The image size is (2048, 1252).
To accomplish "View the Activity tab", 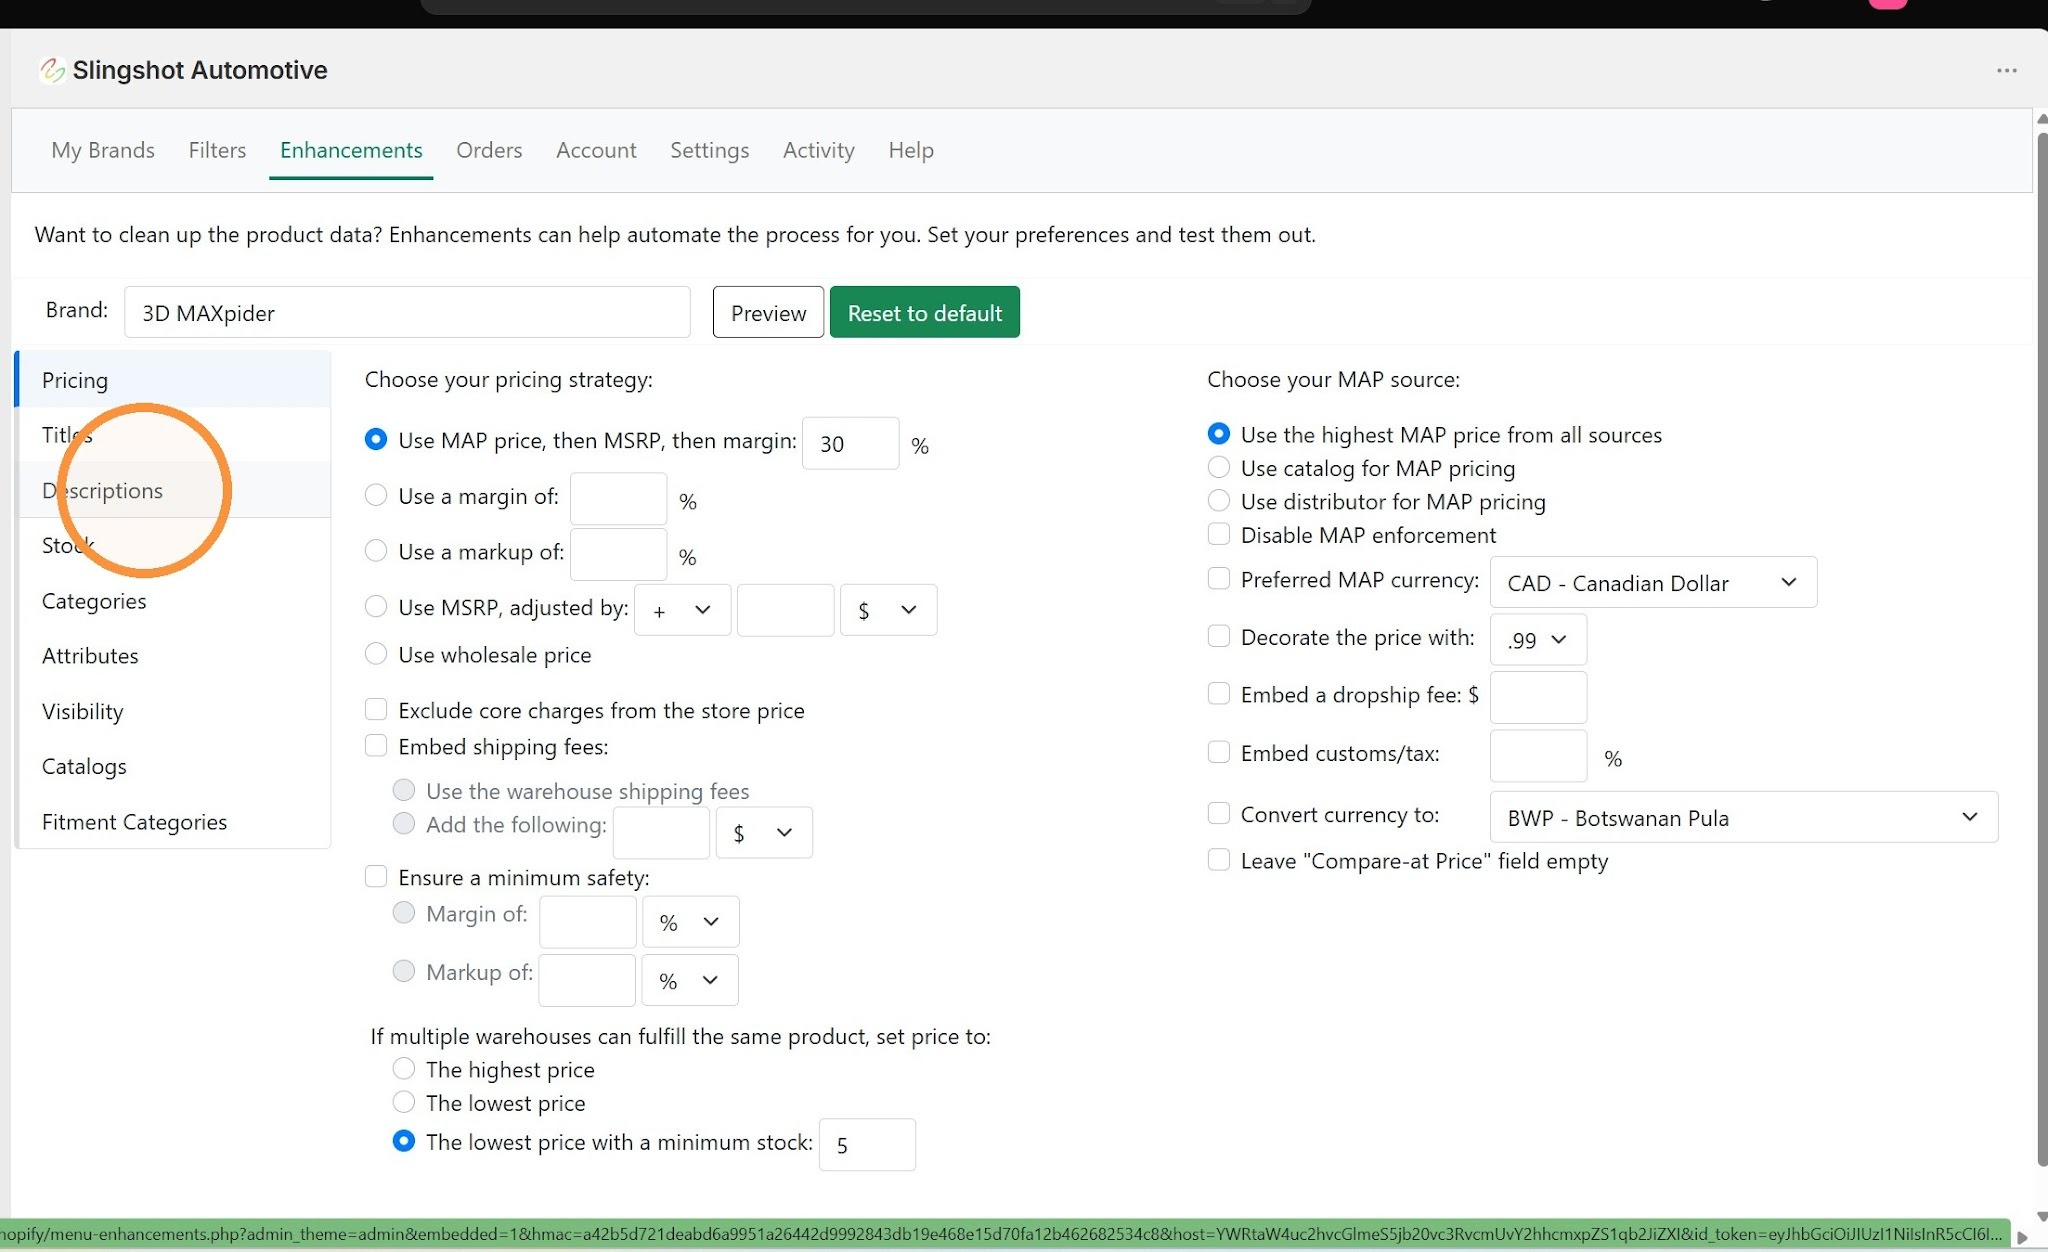I will (818, 150).
